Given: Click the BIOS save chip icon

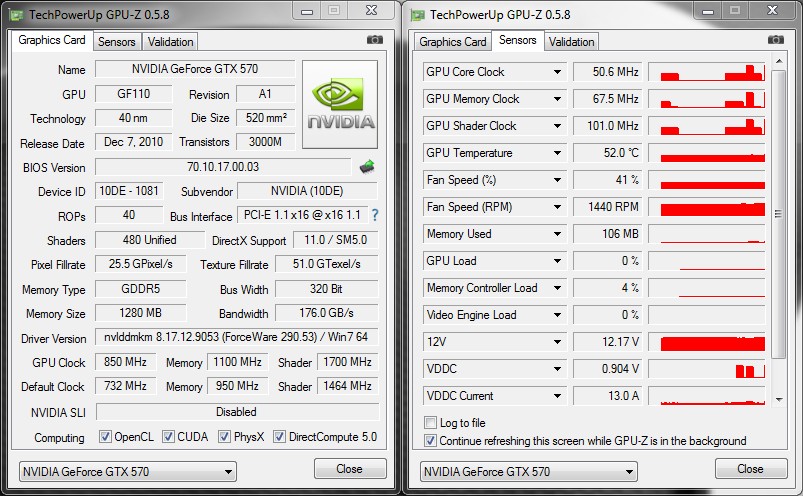Looking at the screenshot, I should point(367,166).
